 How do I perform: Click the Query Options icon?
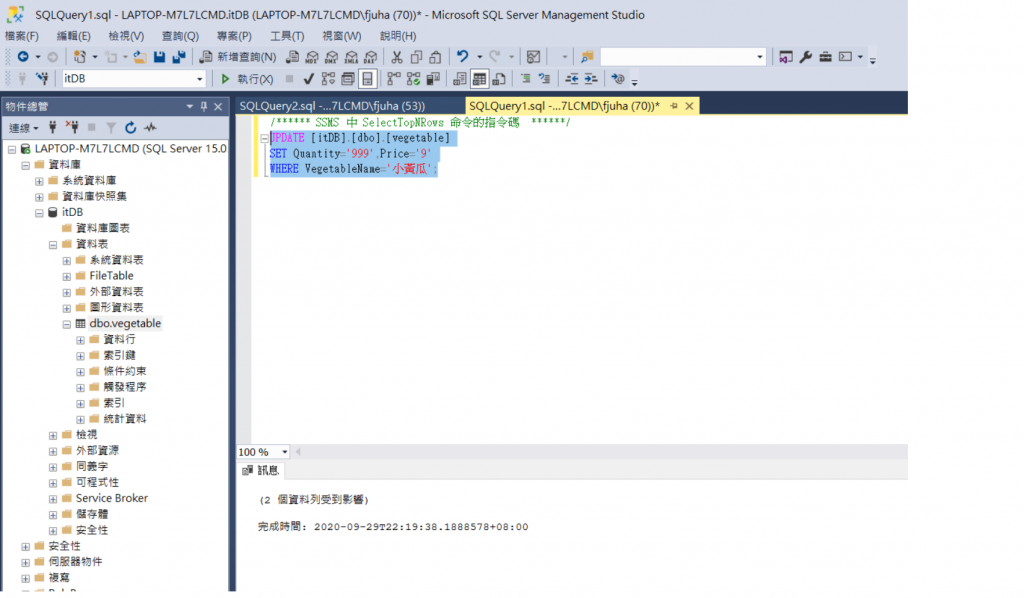(x=348, y=79)
